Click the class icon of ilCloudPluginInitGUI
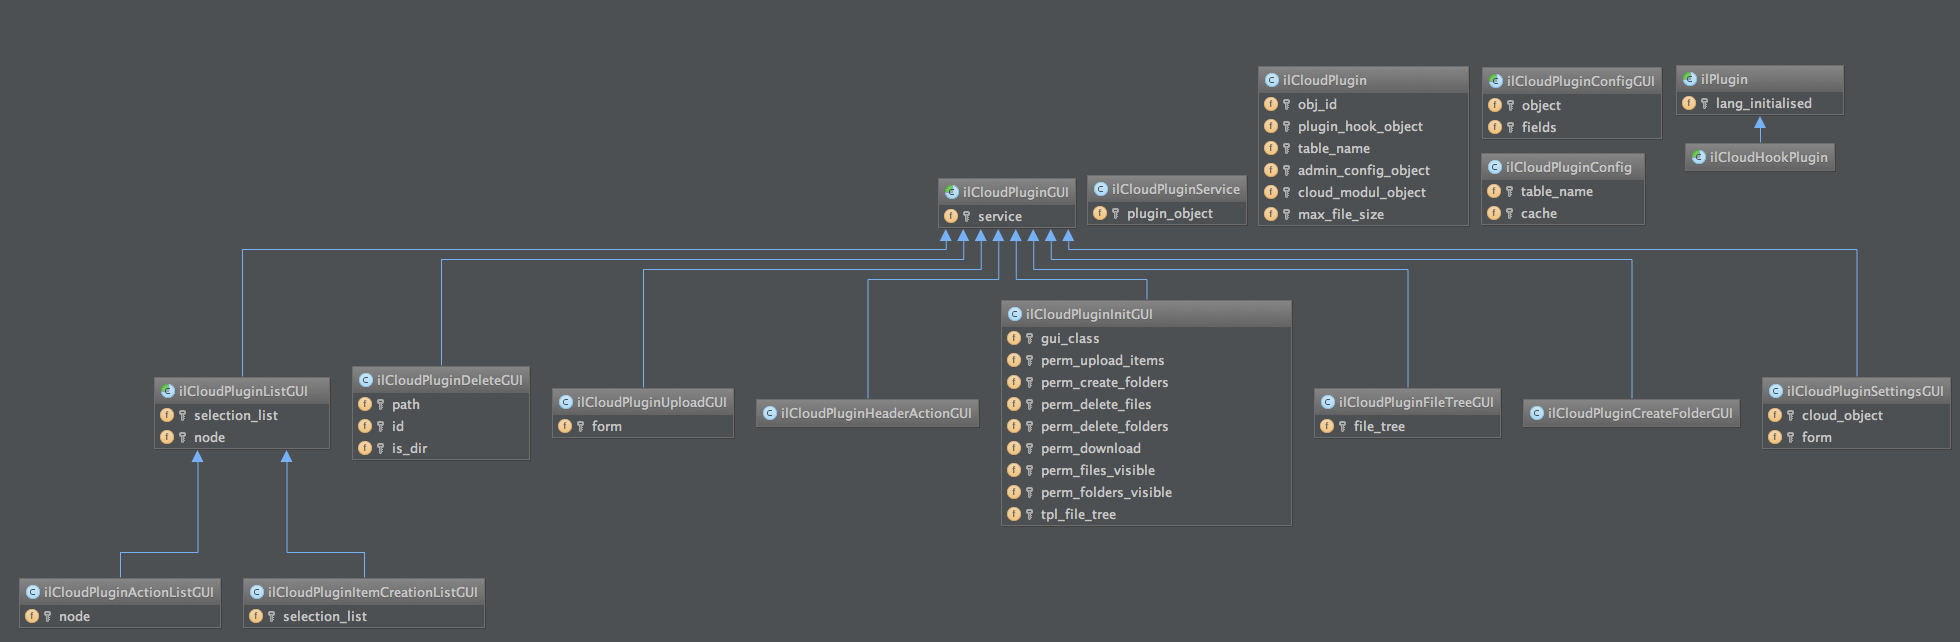1960x642 pixels. tap(1014, 314)
